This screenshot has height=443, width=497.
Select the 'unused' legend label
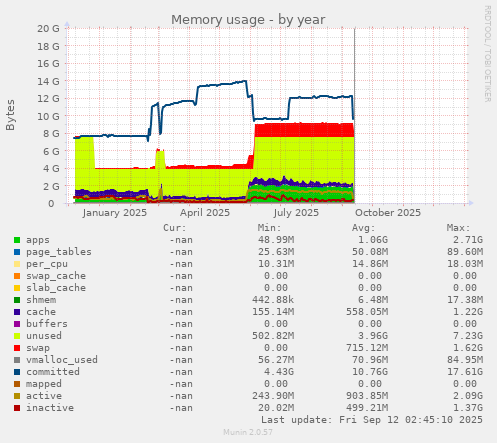[x=44, y=336]
